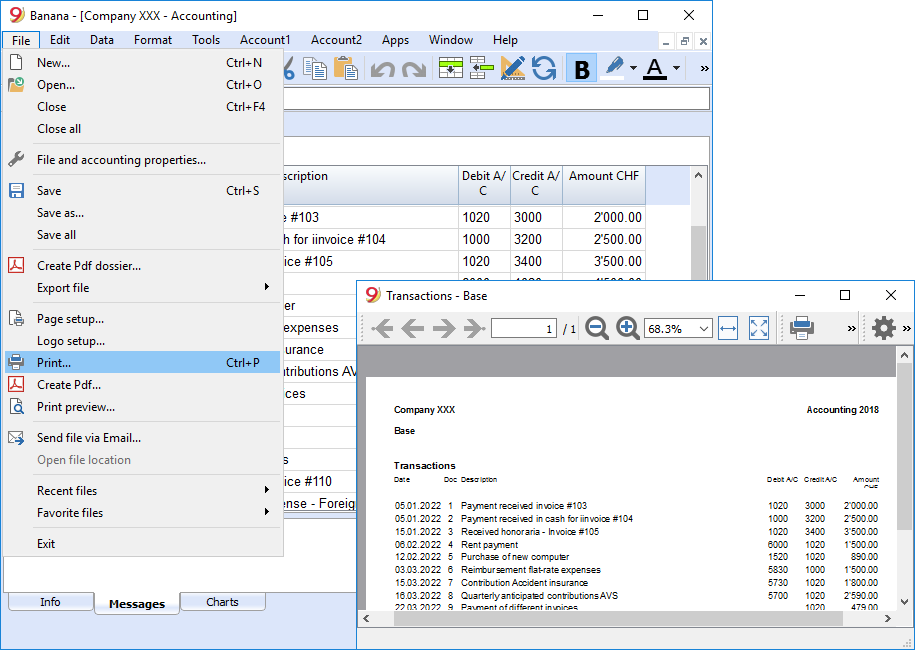Switch to the Messages tab
This screenshot has height=650, width=915.
137,603
